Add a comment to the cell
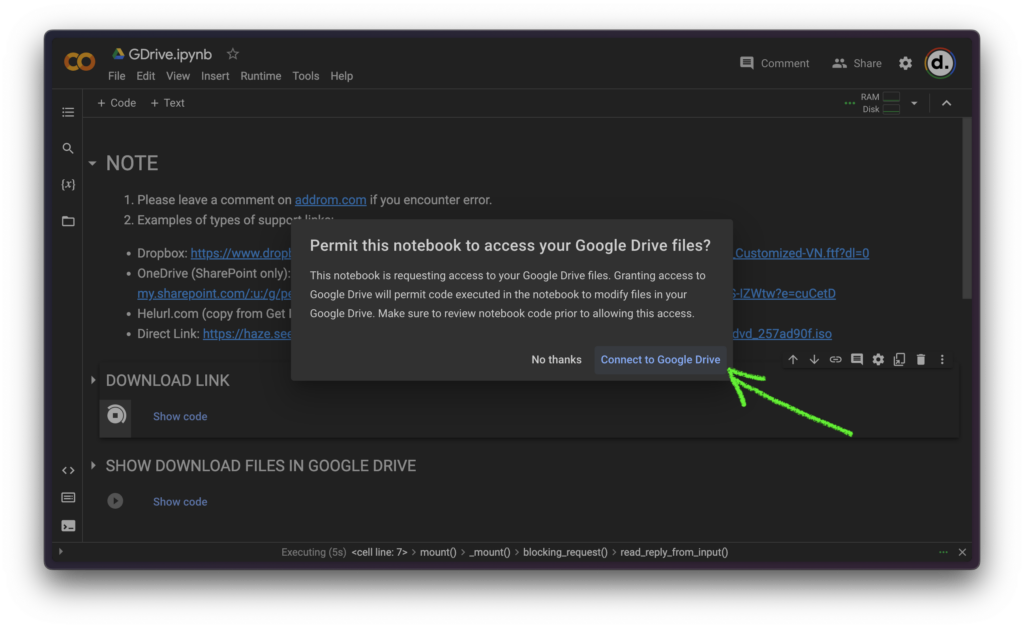Screen dimensions: 1024x628 click(857, 360)
